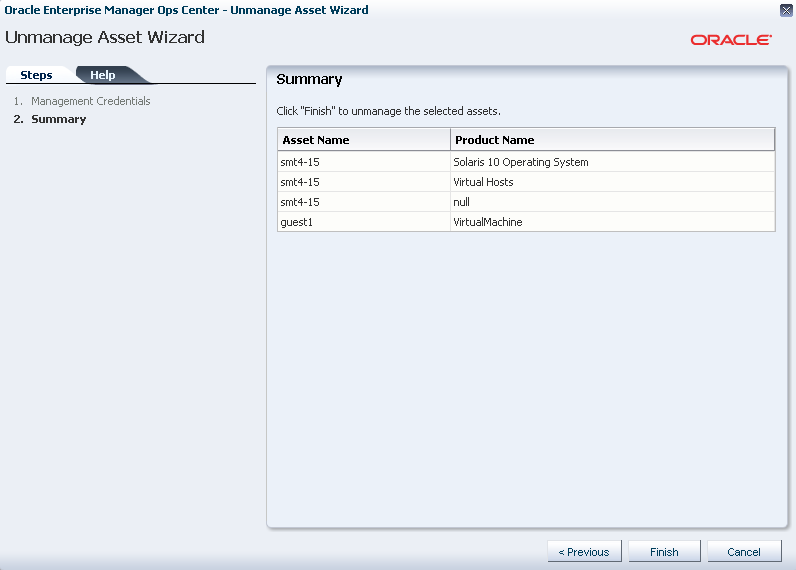Click the "Click Finish to unmanage" instruction text

click(x=388, y=111)
